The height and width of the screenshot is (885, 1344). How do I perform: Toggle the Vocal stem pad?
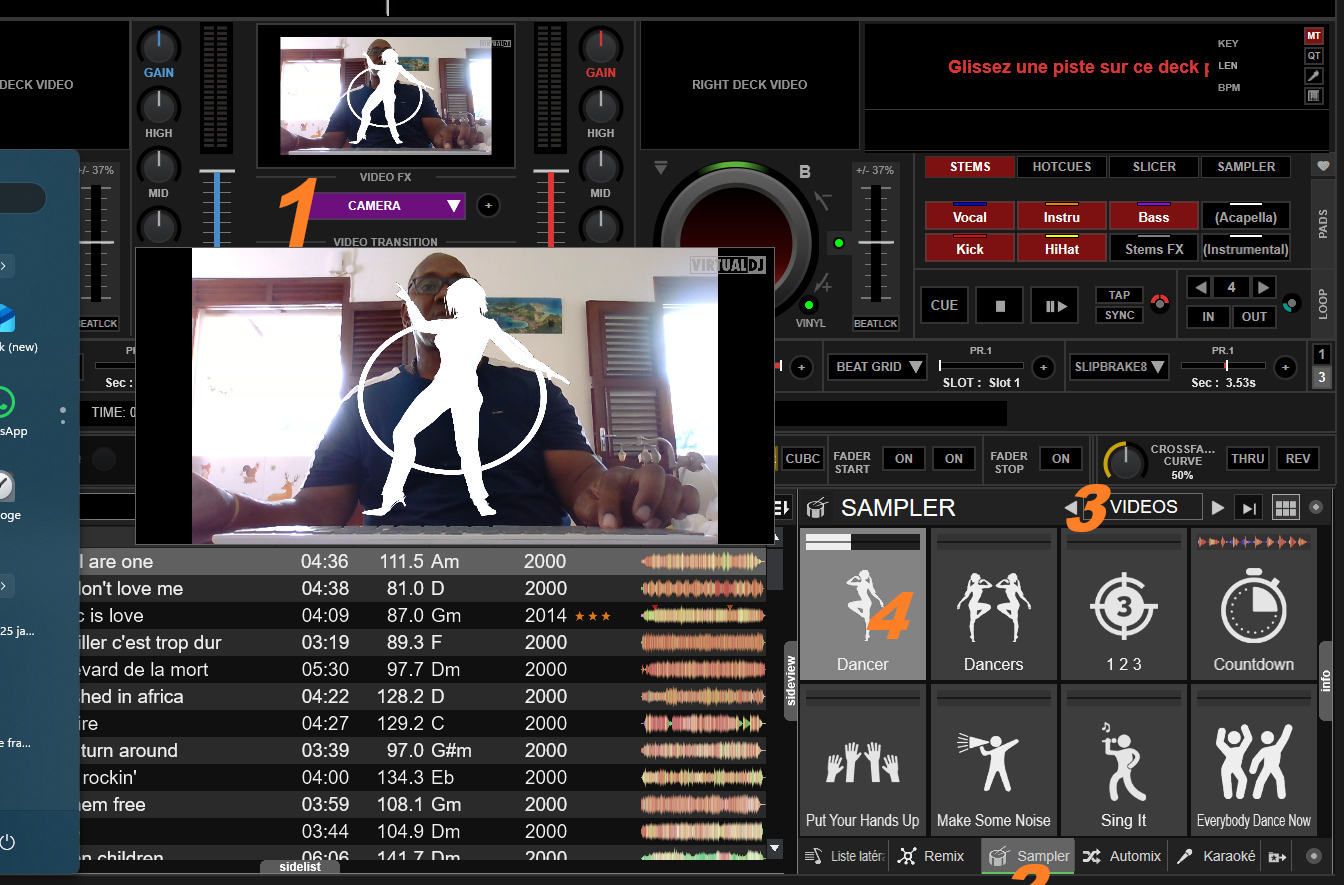970,217
